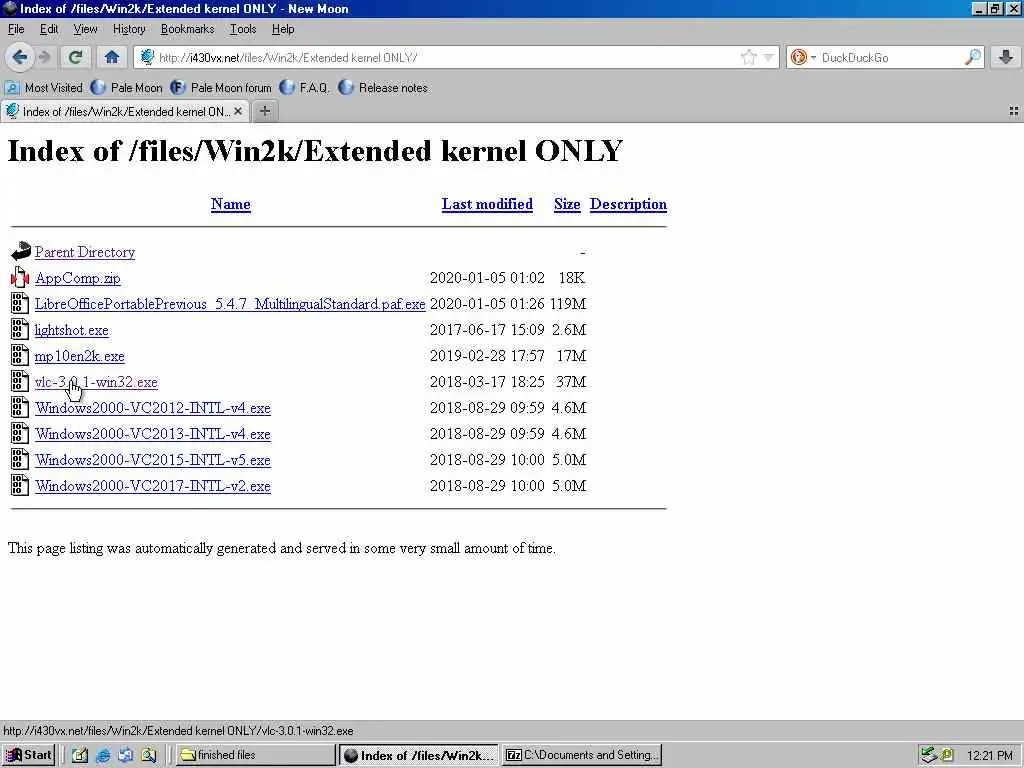
Task: Click the first green system tray icon
Action: 929,756
